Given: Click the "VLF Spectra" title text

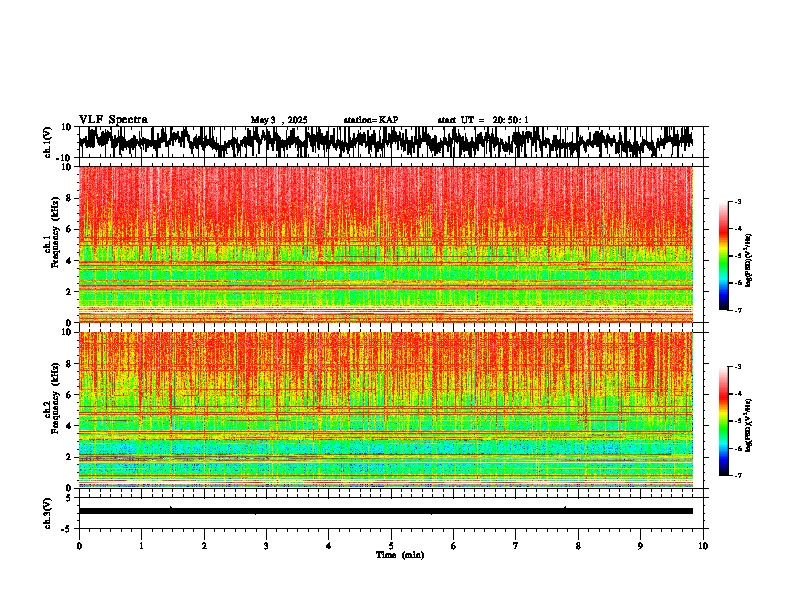Looking at the screenshot, I should click(113, 120).
